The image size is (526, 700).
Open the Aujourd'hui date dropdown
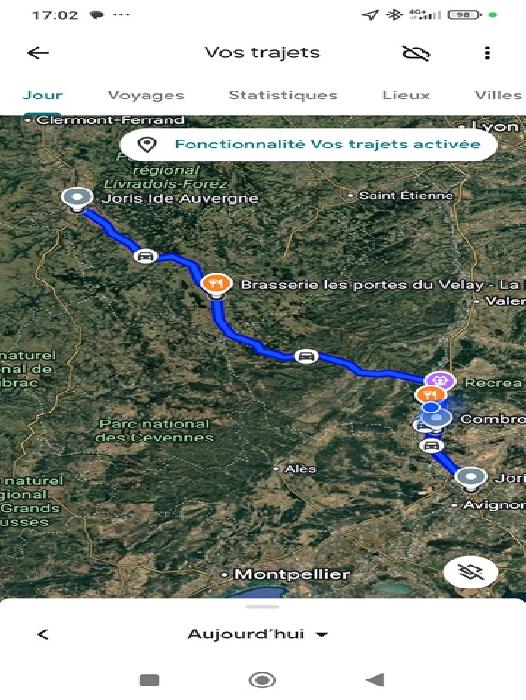pos(258,634)
